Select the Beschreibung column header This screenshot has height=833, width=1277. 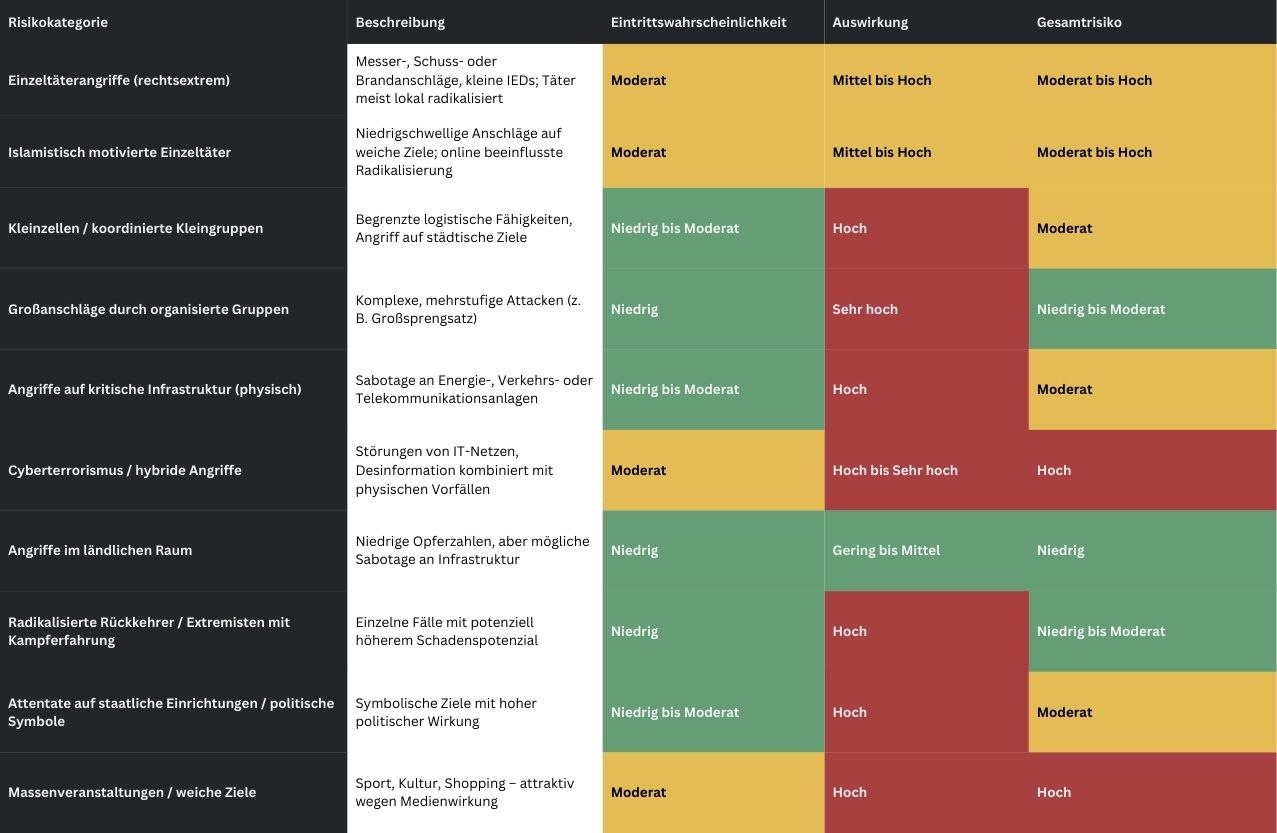400,22
